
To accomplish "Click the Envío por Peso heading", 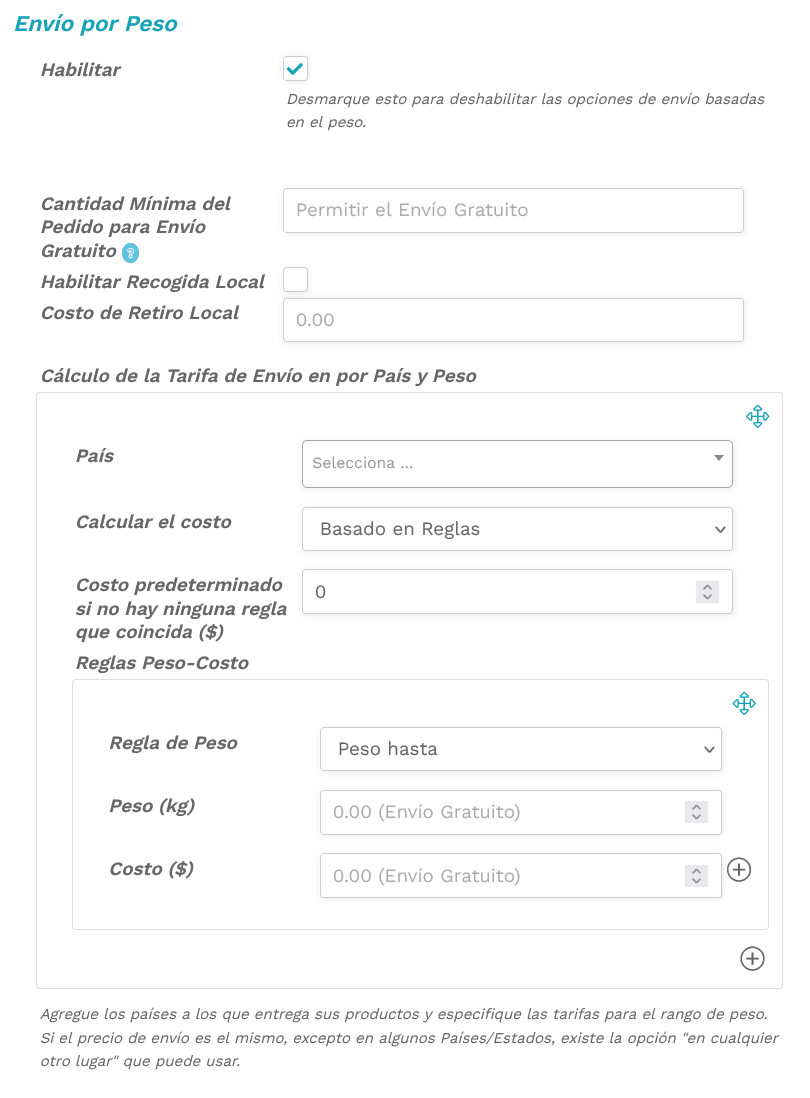I will point(94,23).
